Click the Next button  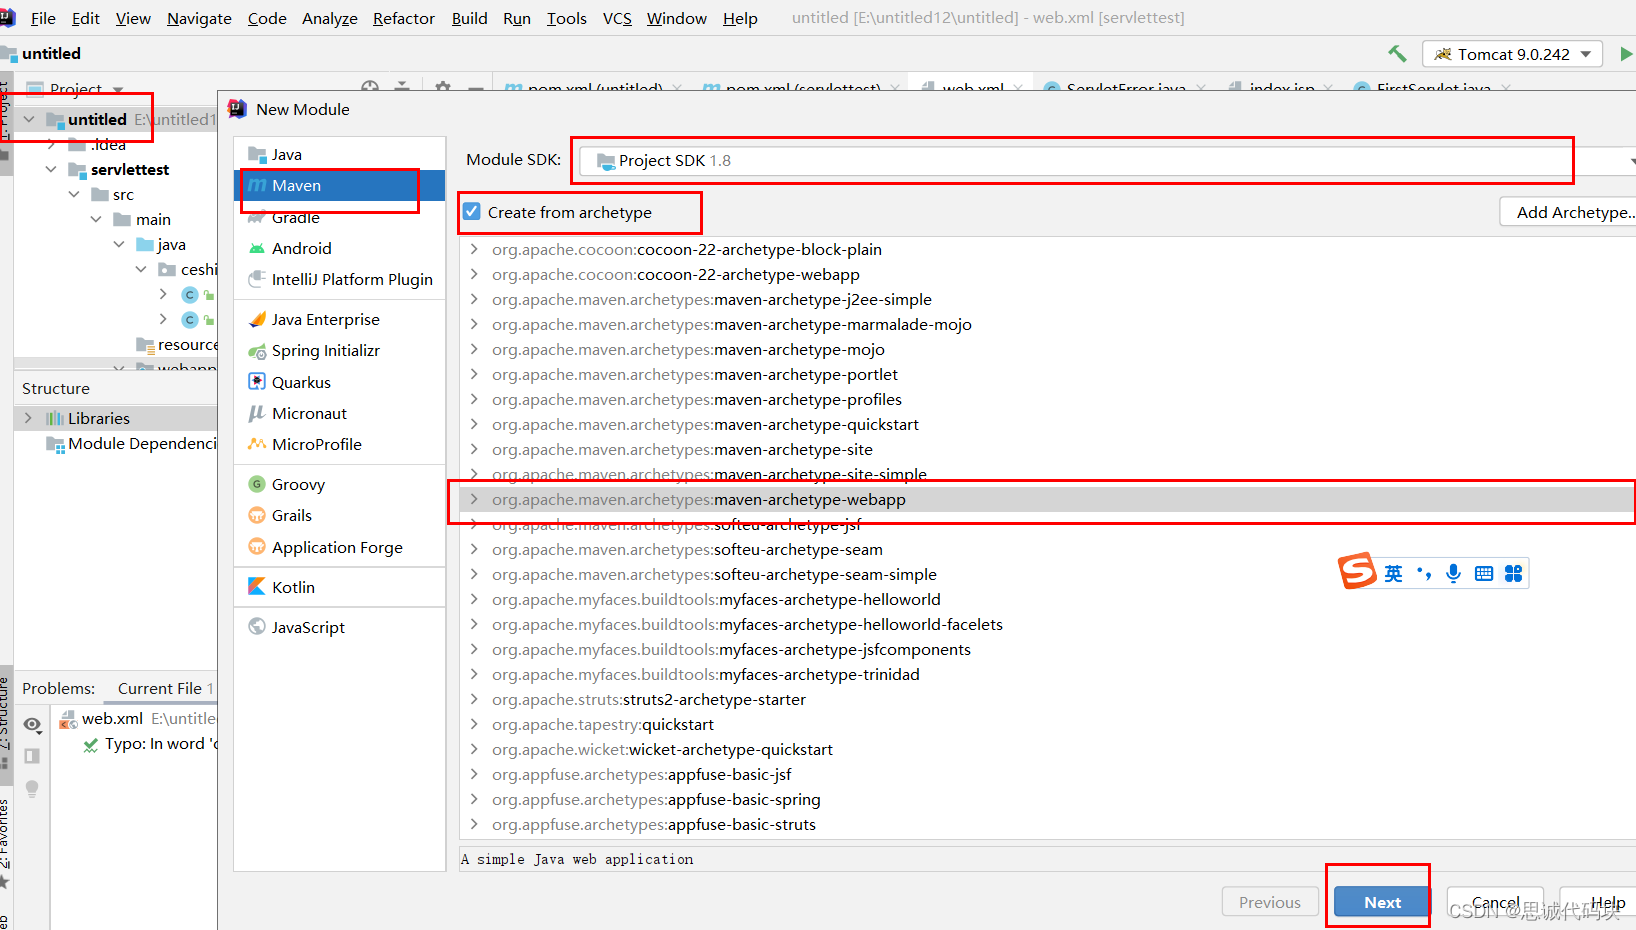tap(1383, 902)
